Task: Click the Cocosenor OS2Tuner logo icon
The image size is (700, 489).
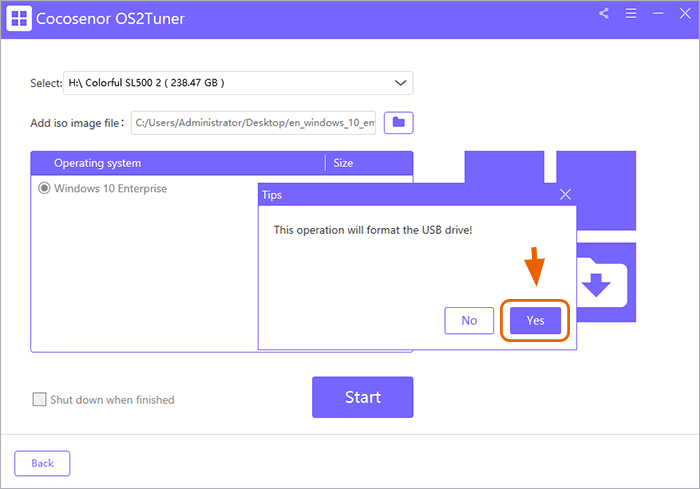Action: pos(19,18)
